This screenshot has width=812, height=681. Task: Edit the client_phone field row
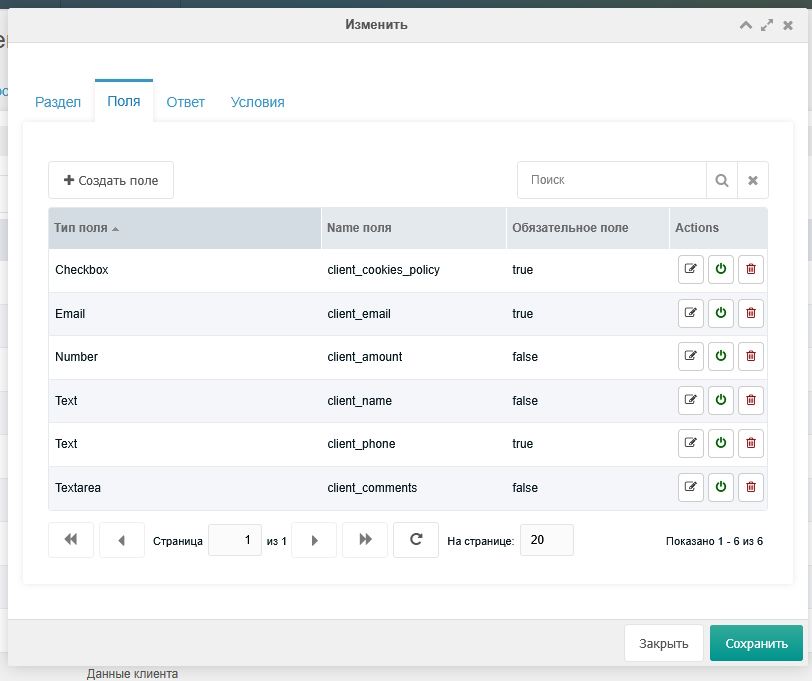[690, 444]
